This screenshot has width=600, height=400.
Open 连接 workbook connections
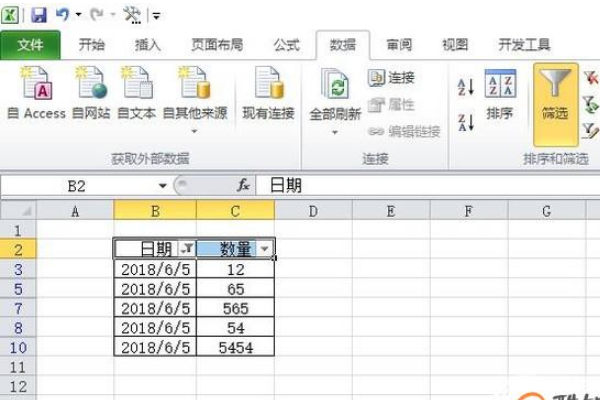click(391, 78)
